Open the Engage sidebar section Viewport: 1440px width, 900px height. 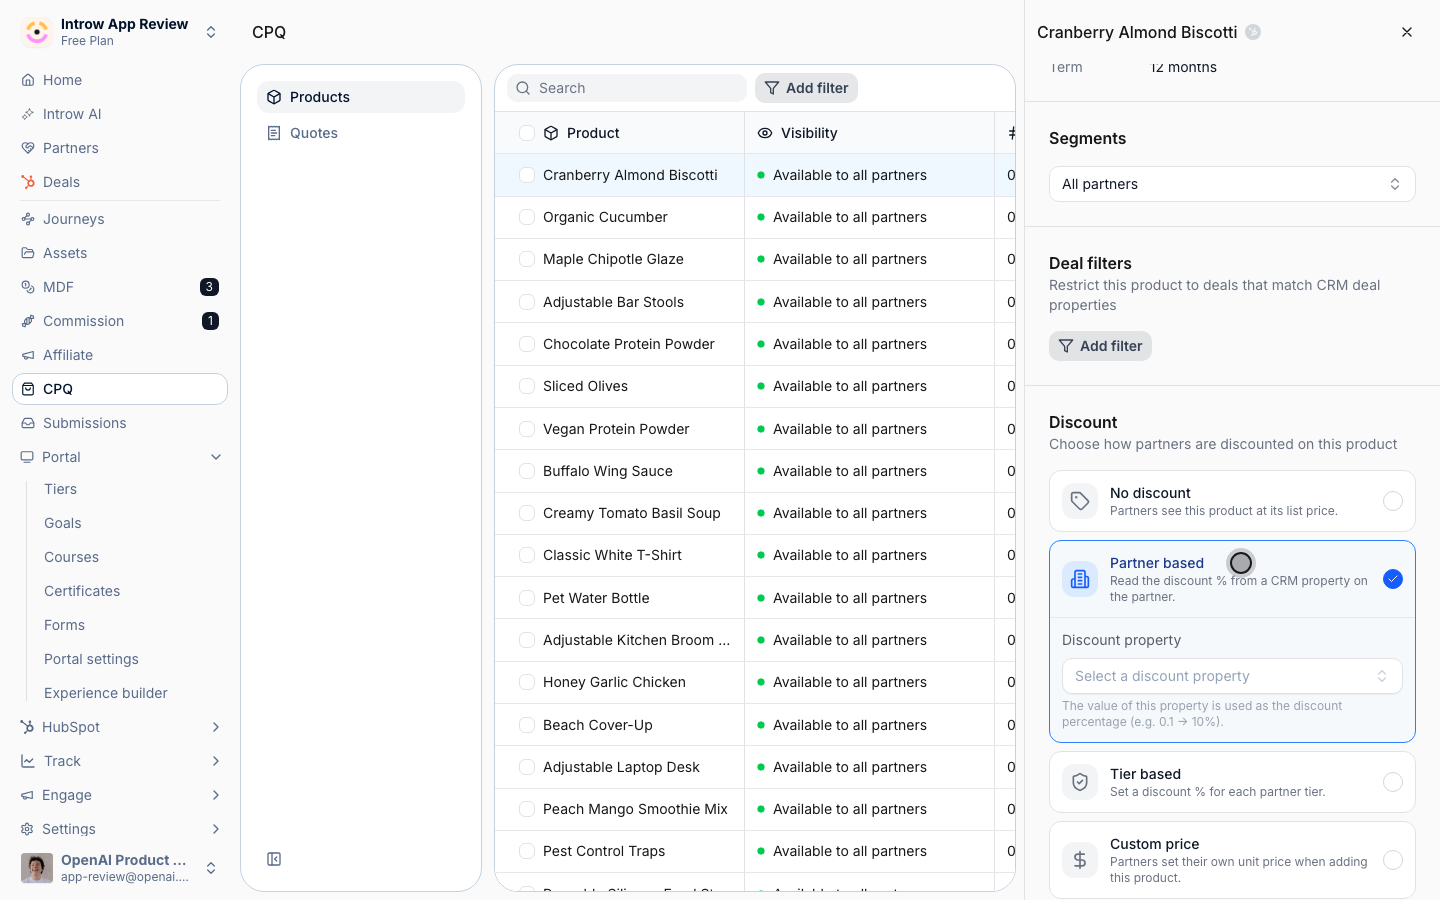120,795
